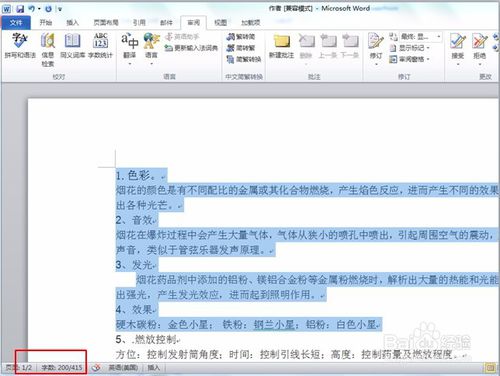The image size is (500, 376).
Task: Switch to the View (视图) tab
Action: click(220, 23)
